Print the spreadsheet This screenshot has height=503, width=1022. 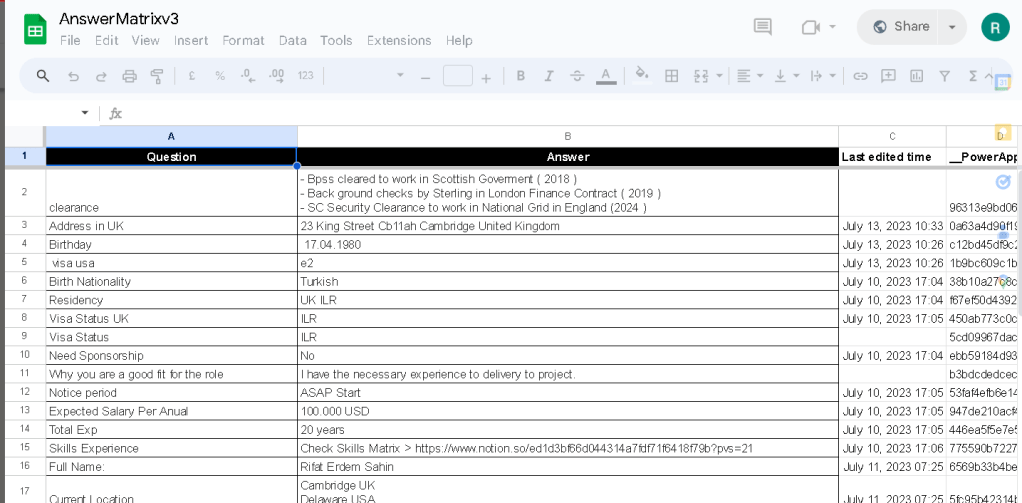tap(130, 76)
